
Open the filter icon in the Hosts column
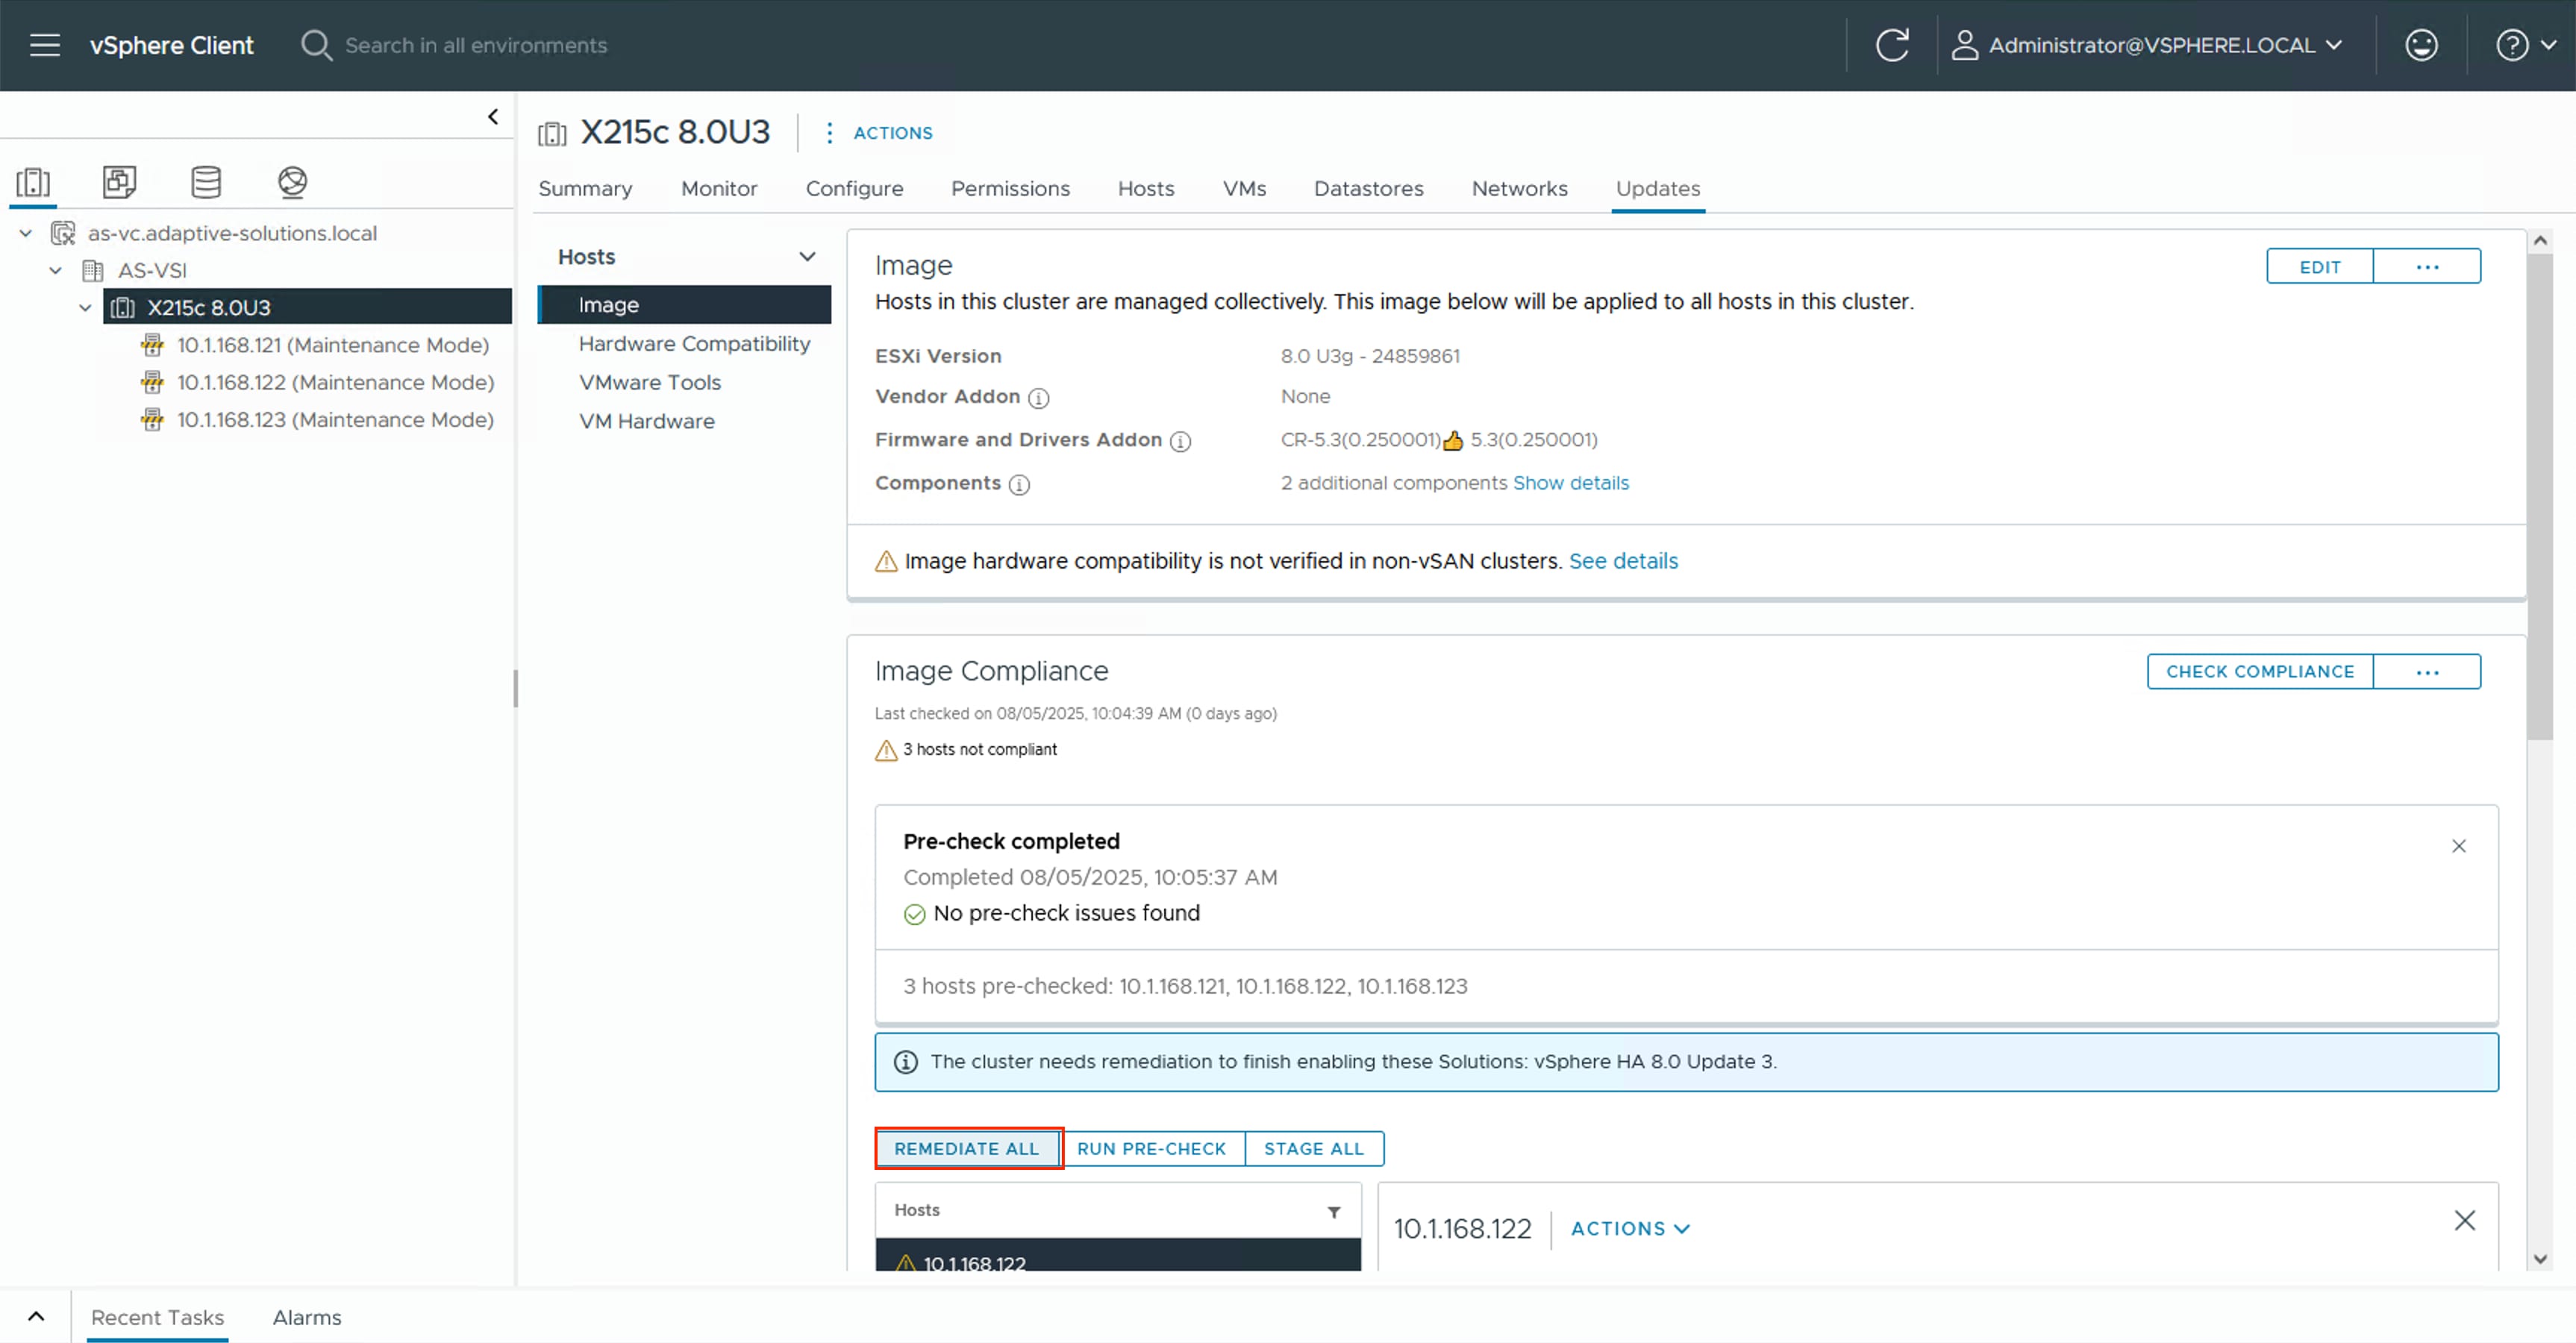tap(1334, 1211)
